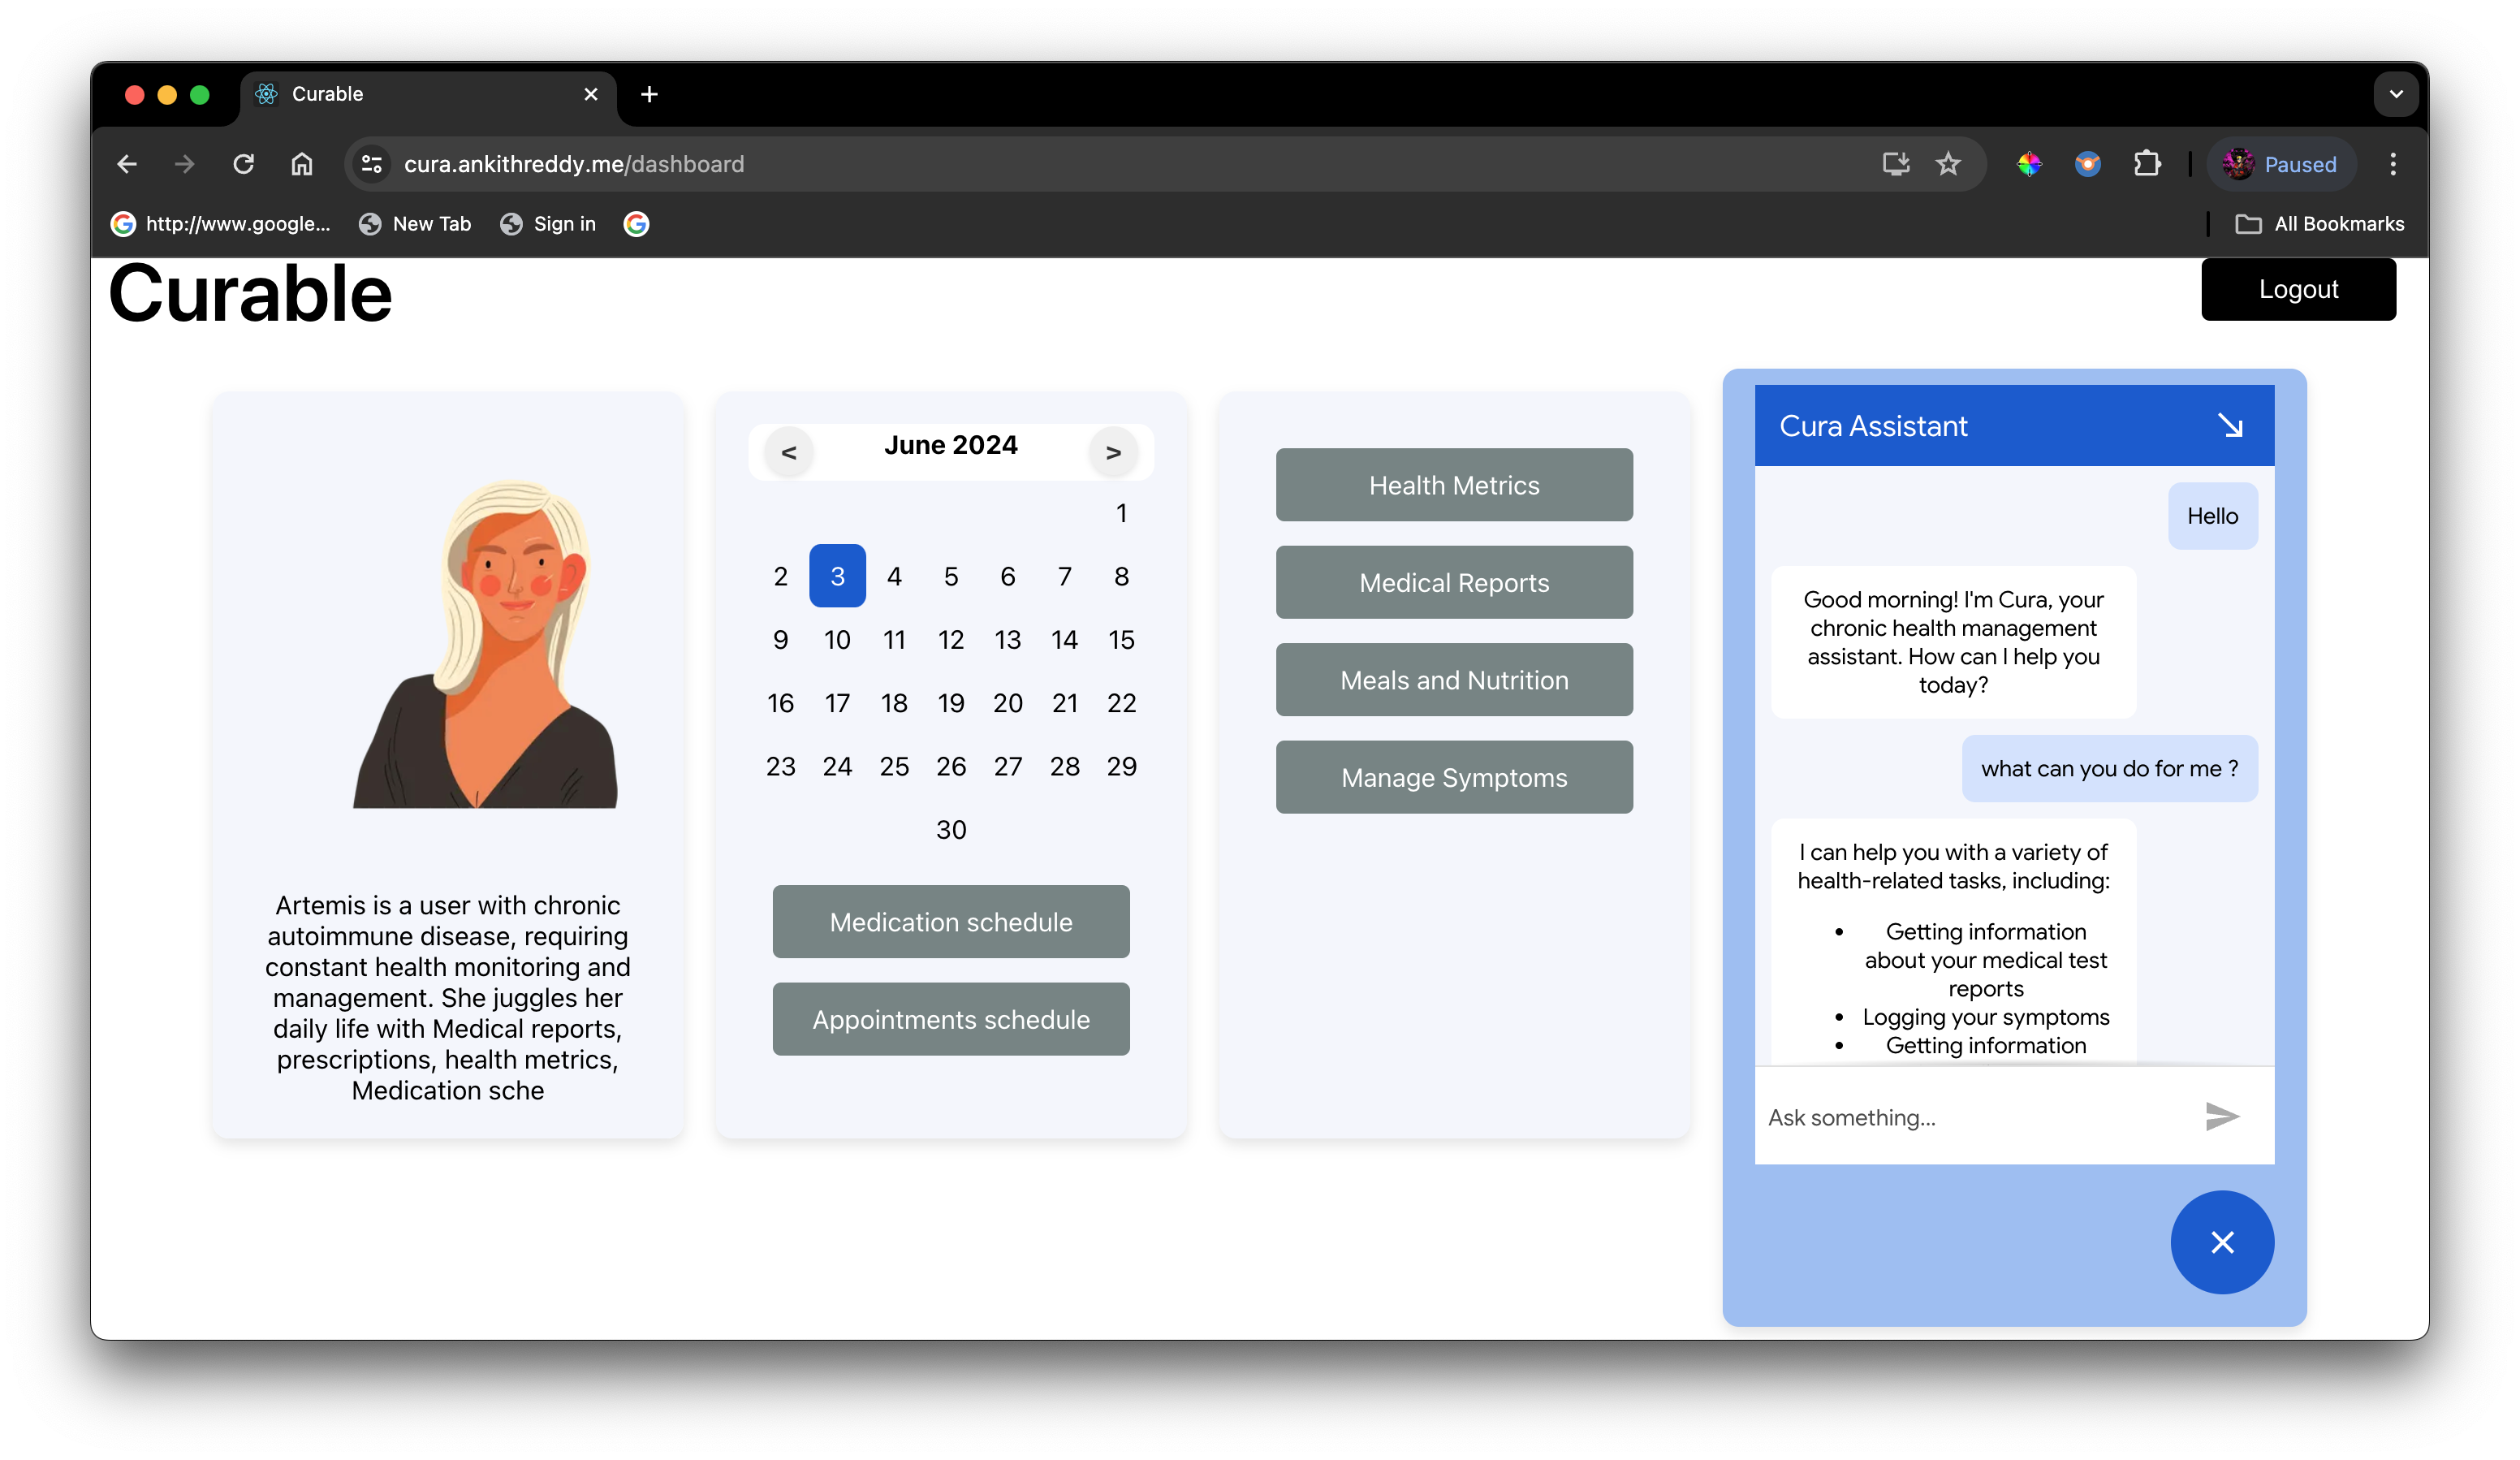Open the Medication schedule

pos(950,922)
